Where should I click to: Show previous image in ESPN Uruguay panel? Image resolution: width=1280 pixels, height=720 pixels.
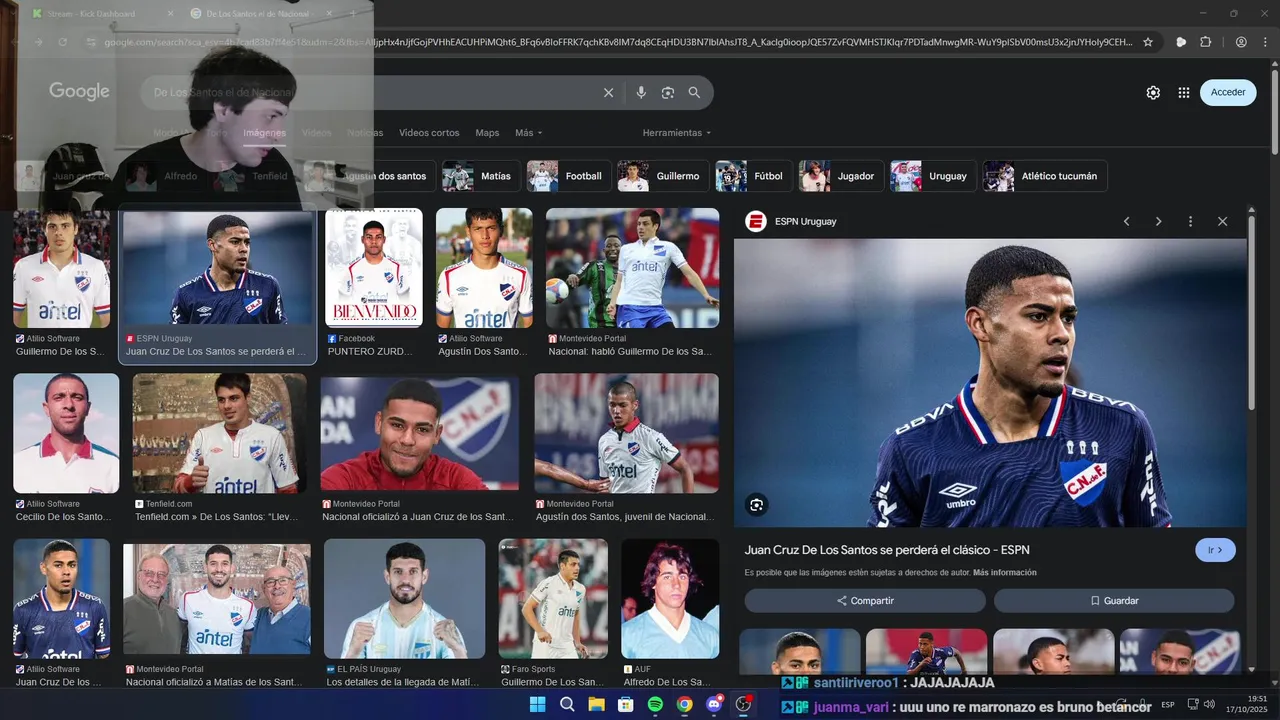(1126, 221)
